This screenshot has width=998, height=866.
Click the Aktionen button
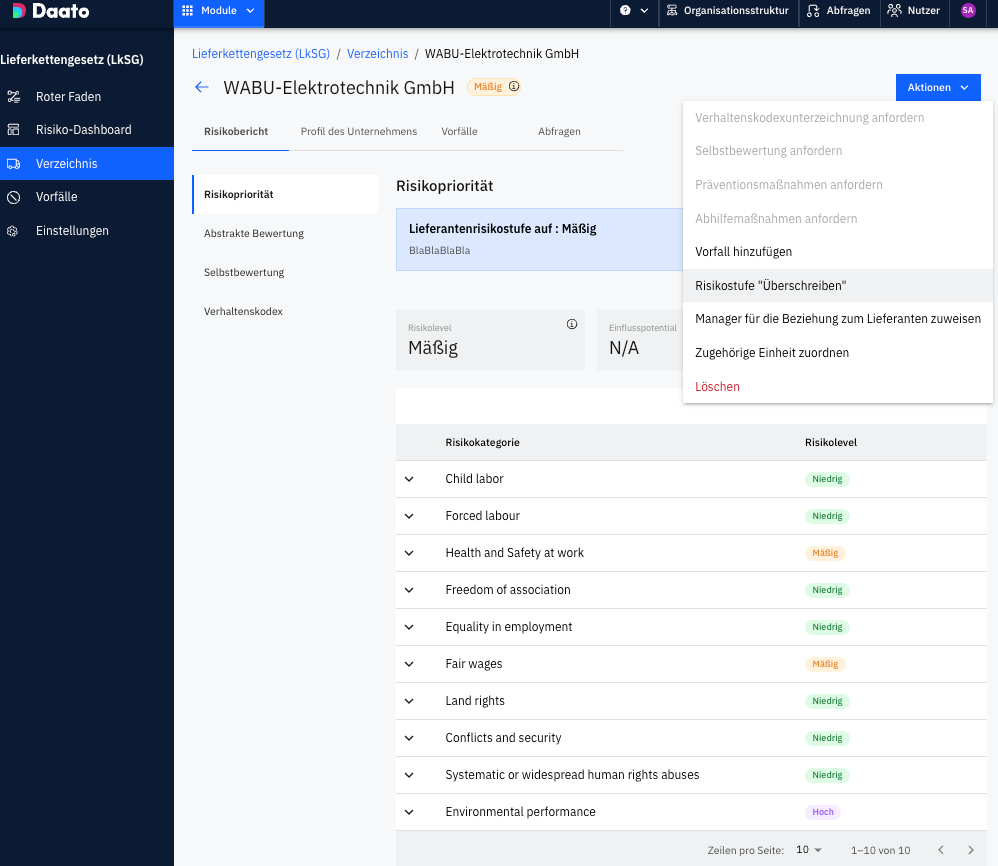(937, 88)
